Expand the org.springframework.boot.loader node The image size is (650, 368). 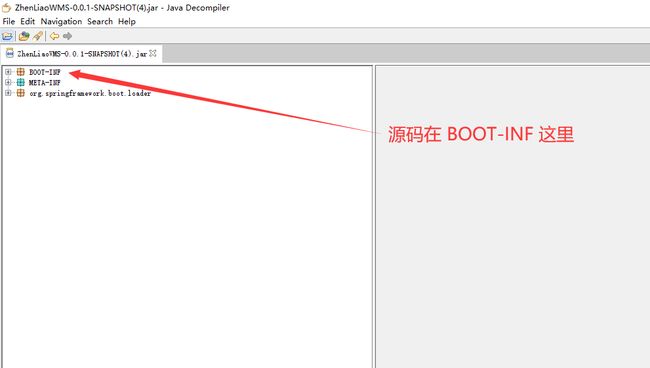(x=8, y=93)
